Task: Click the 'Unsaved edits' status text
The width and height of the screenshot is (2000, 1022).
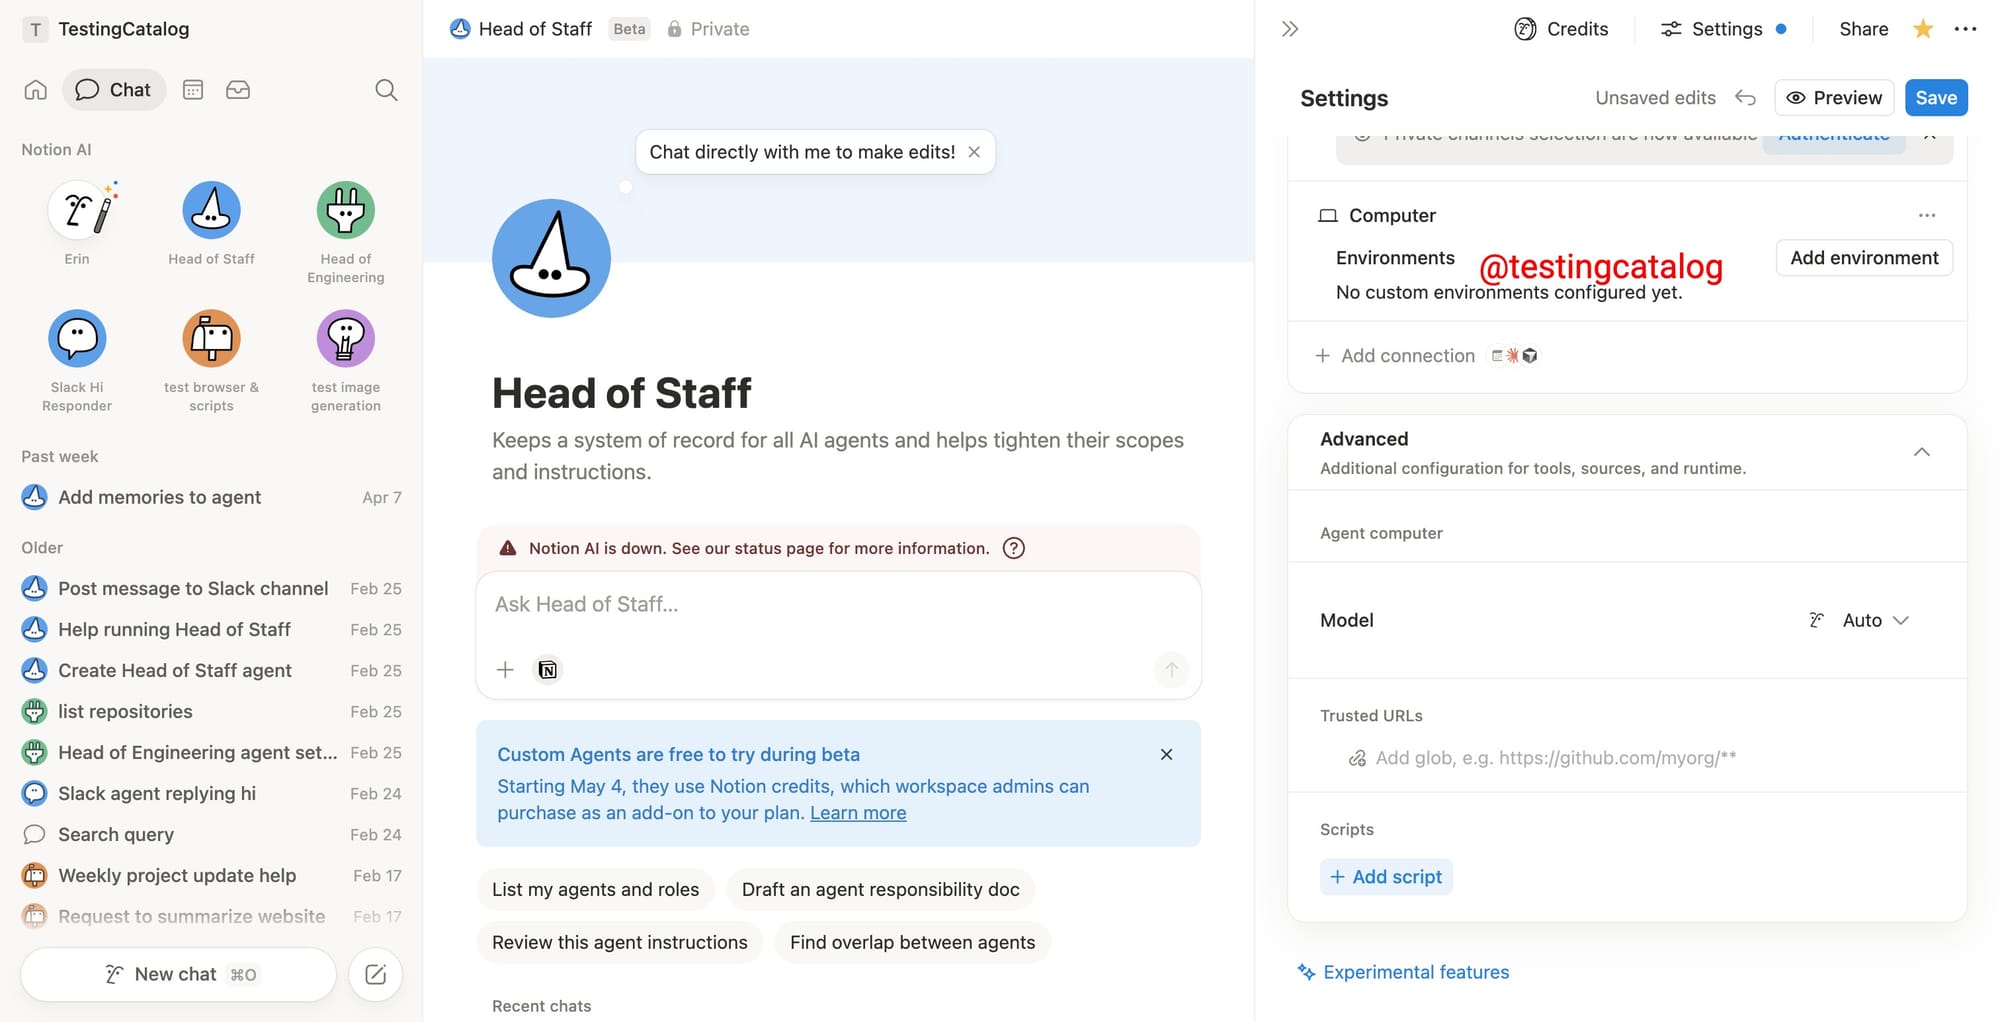Action: (1655, 98)
